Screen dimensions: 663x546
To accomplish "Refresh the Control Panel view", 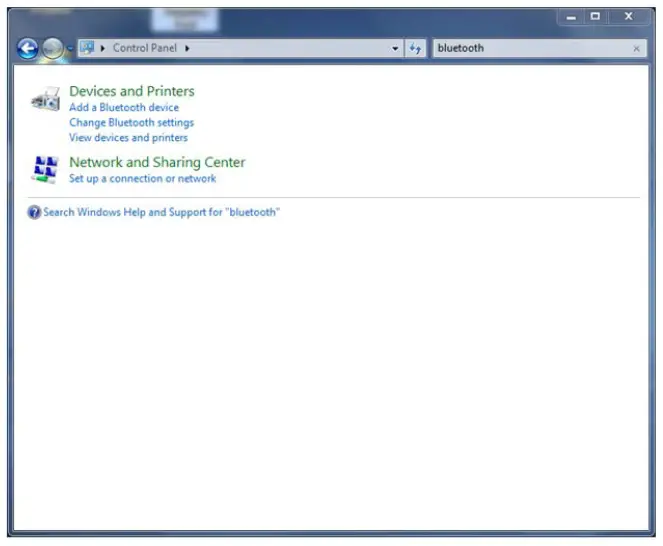I will 415,49.
